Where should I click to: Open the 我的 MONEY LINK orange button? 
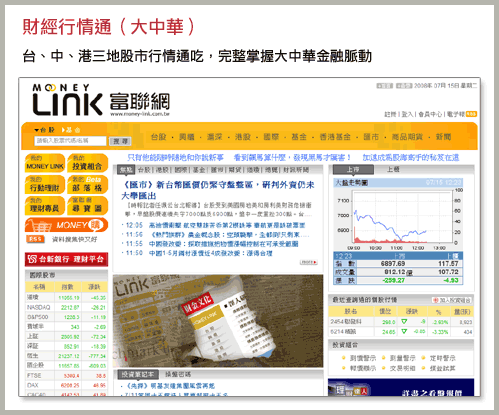[x=45, y=163]
